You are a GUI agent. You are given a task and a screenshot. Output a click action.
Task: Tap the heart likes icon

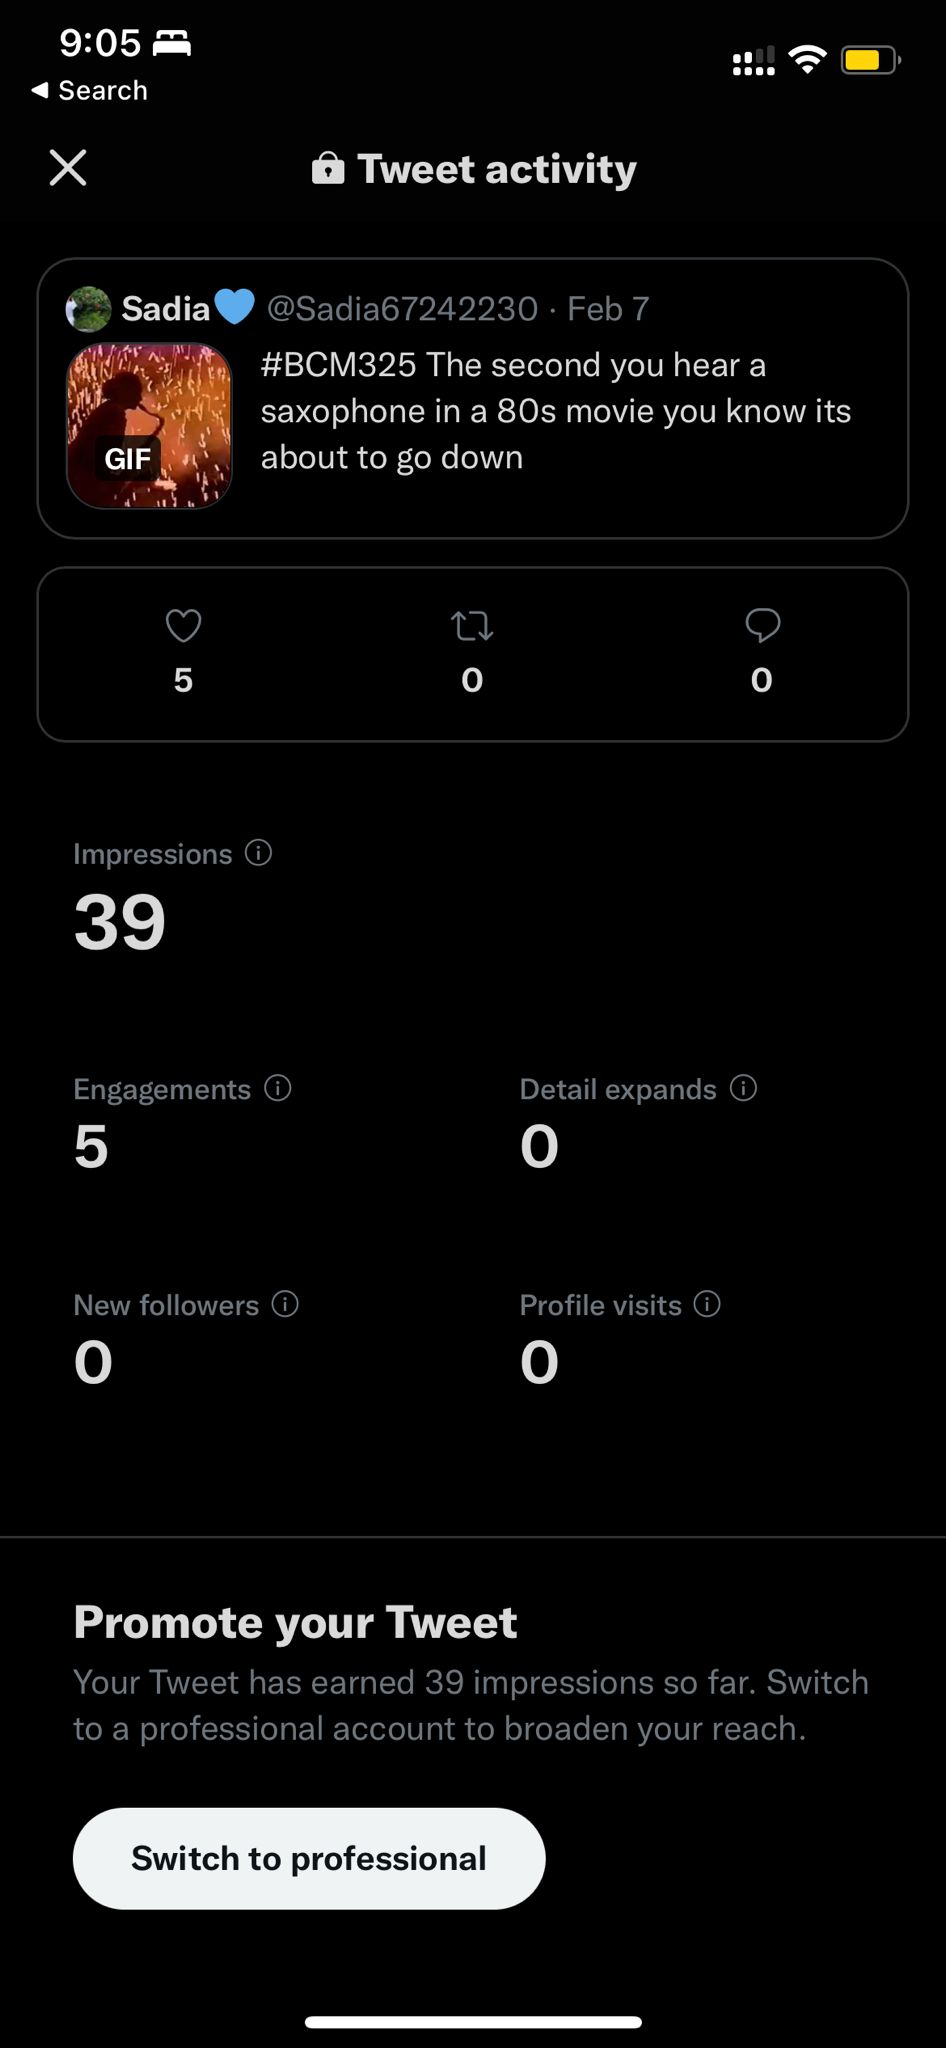183,626
